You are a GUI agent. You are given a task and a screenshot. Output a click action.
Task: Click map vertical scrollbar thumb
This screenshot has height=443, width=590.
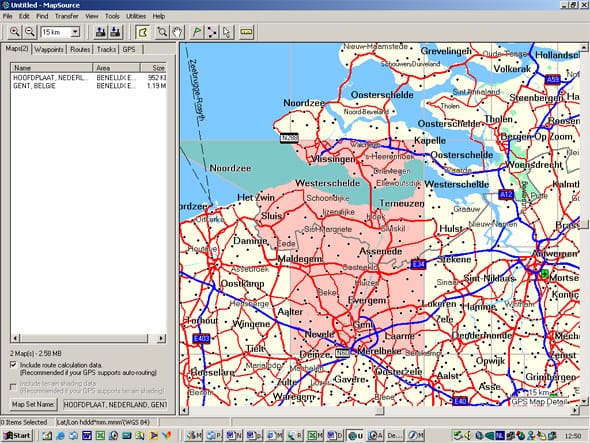pyautogui.click(x=584, y=224)
